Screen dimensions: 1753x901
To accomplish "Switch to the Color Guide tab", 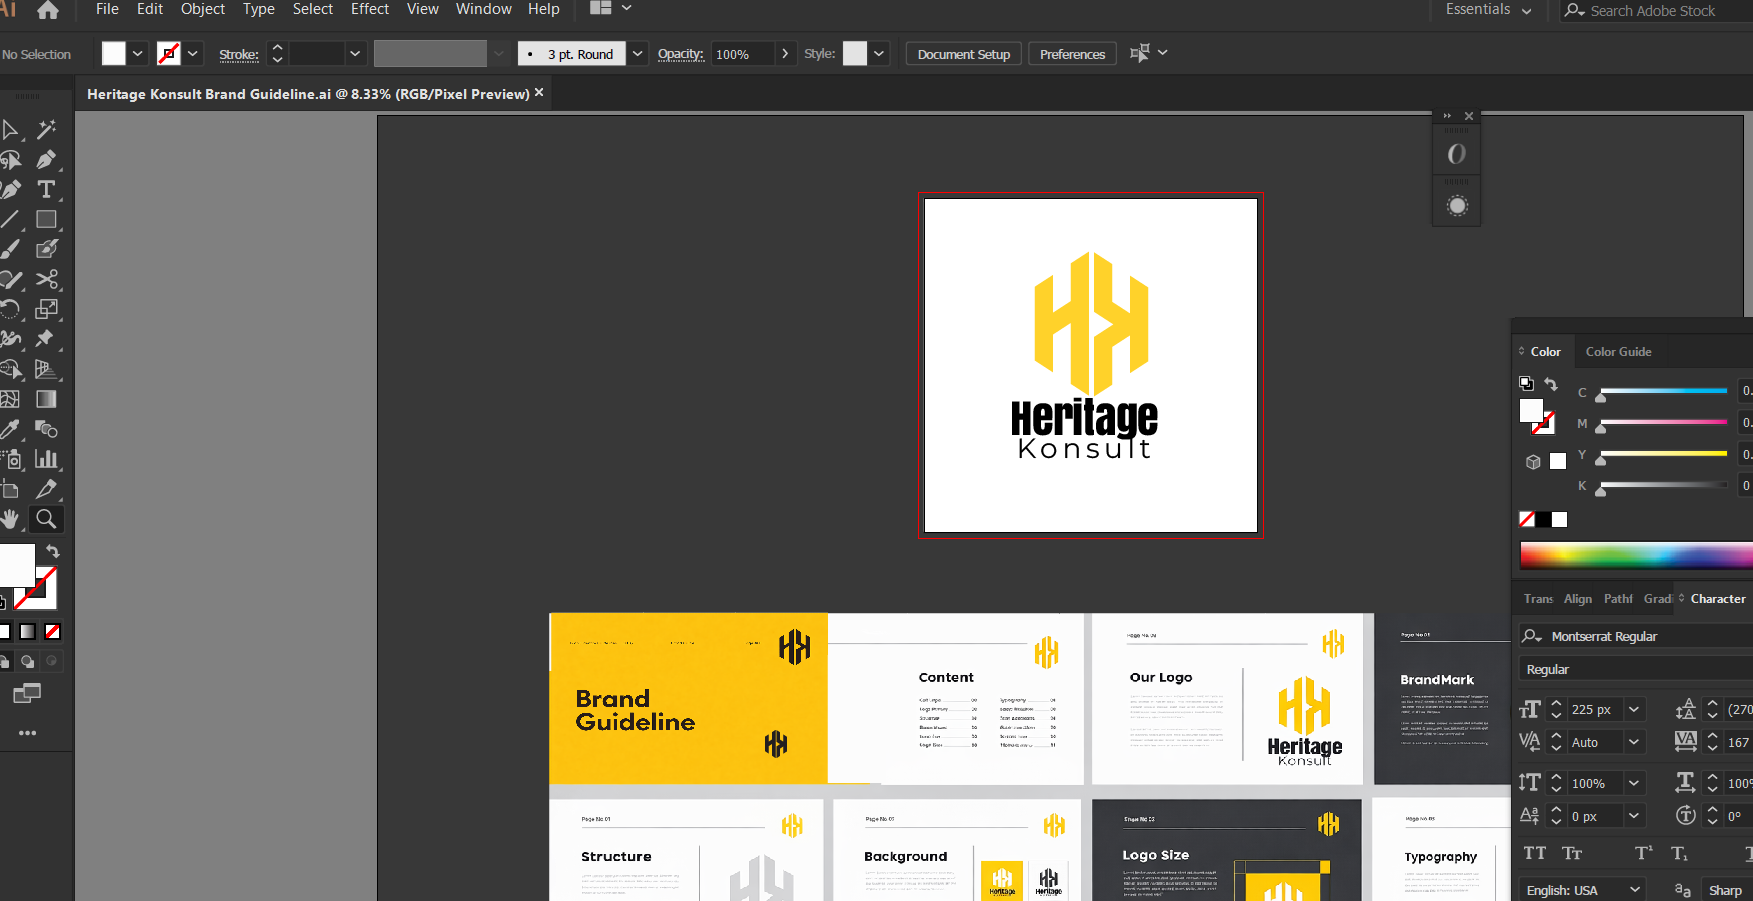I will pyautogui.click(x=1618, y=351).
